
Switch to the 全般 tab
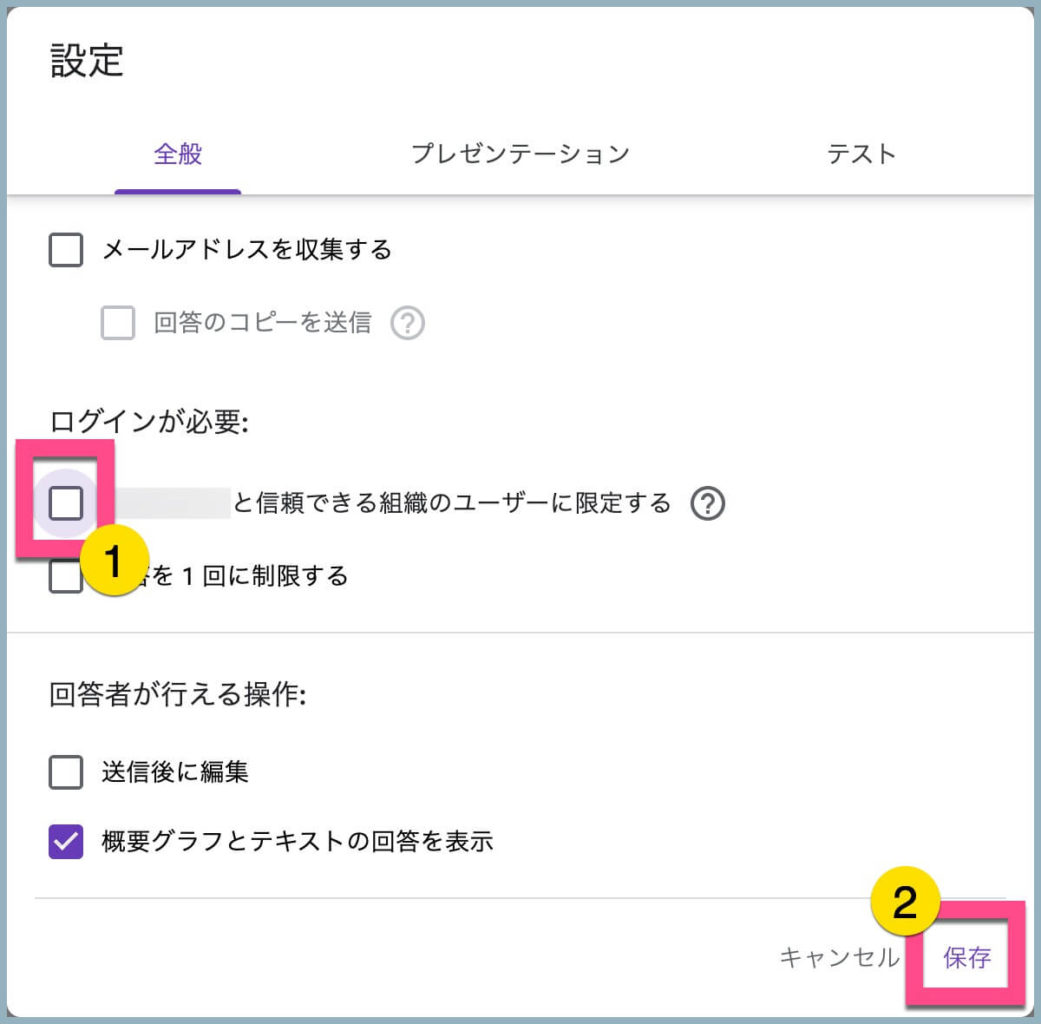coord(178,154)
